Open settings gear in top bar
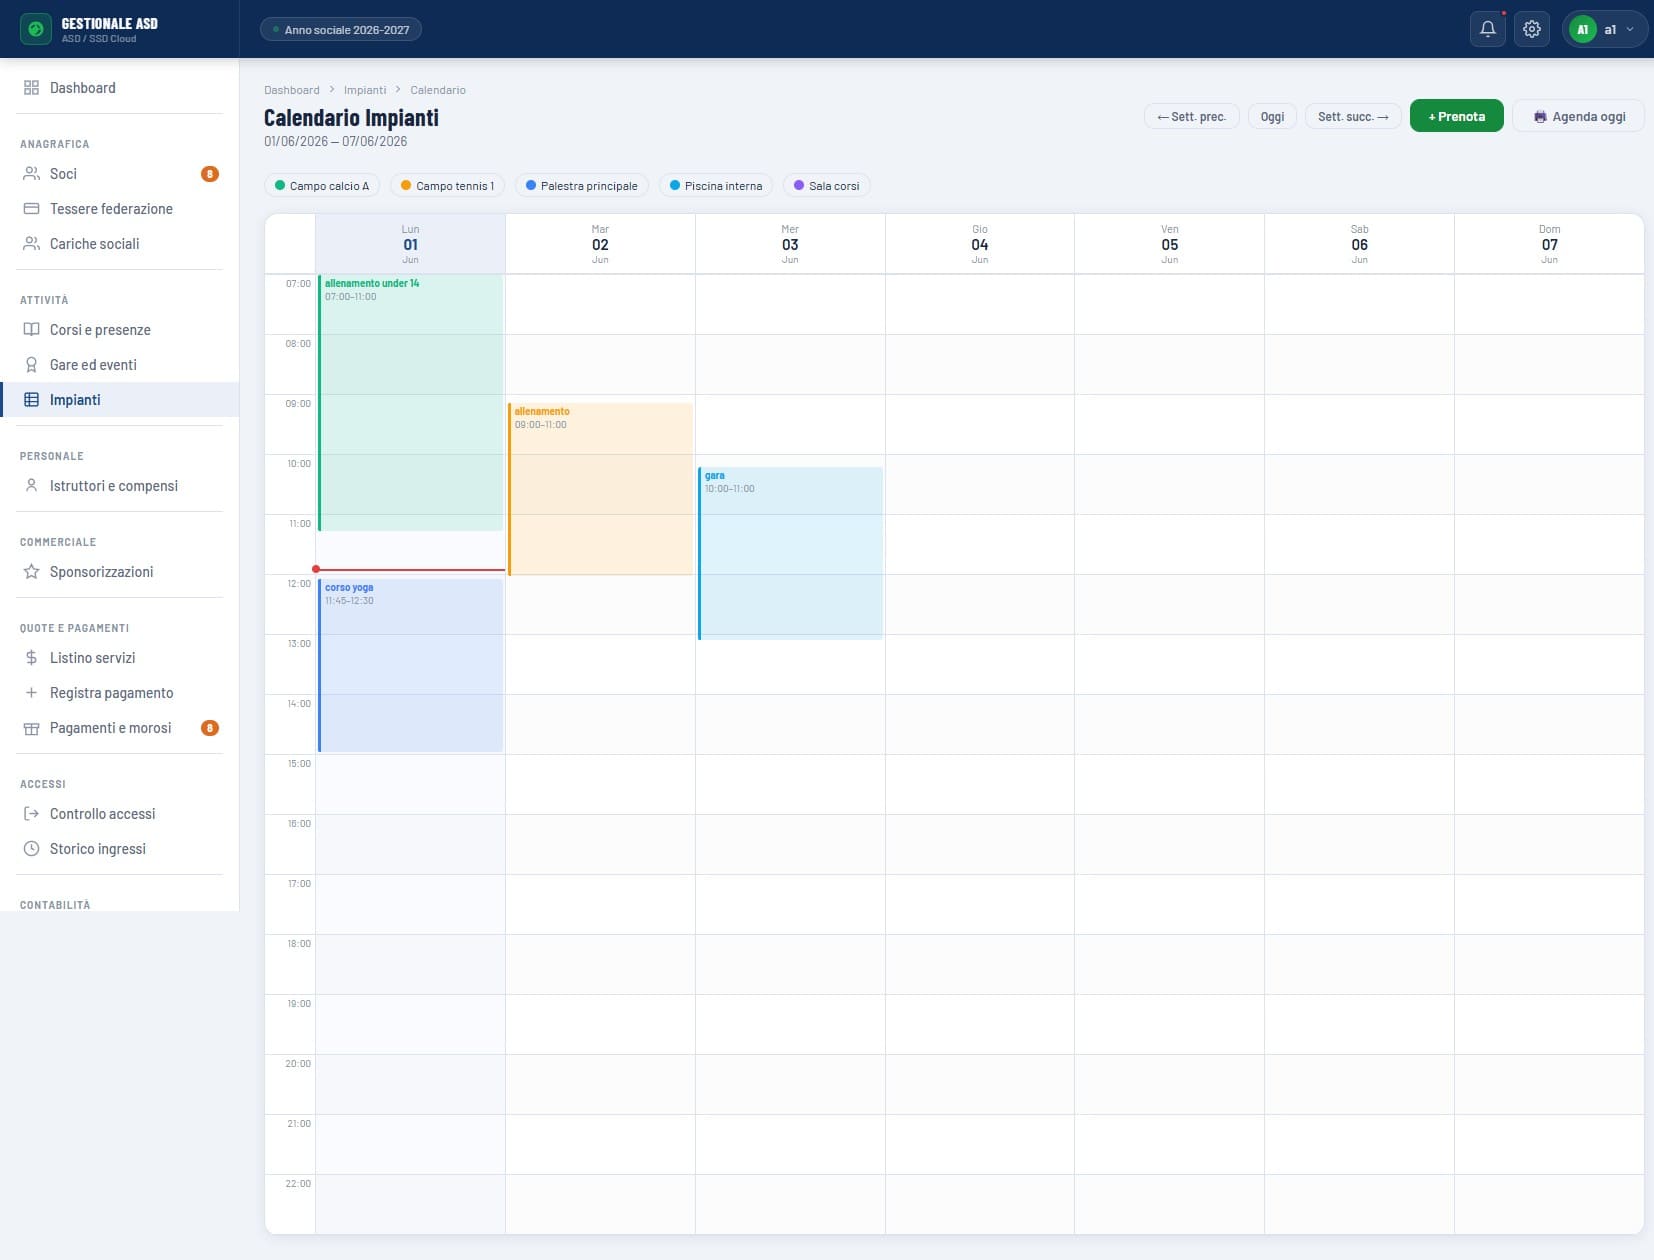This screenshot has width=1654, height=1260. [x=1531, y=29]
